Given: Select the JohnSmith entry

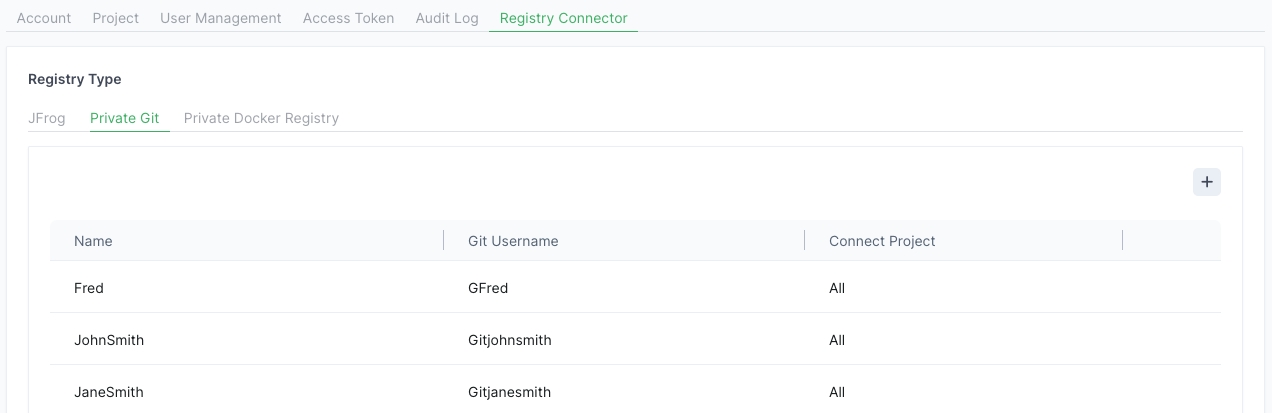Looking at the screenshot, I should point(109,340).
